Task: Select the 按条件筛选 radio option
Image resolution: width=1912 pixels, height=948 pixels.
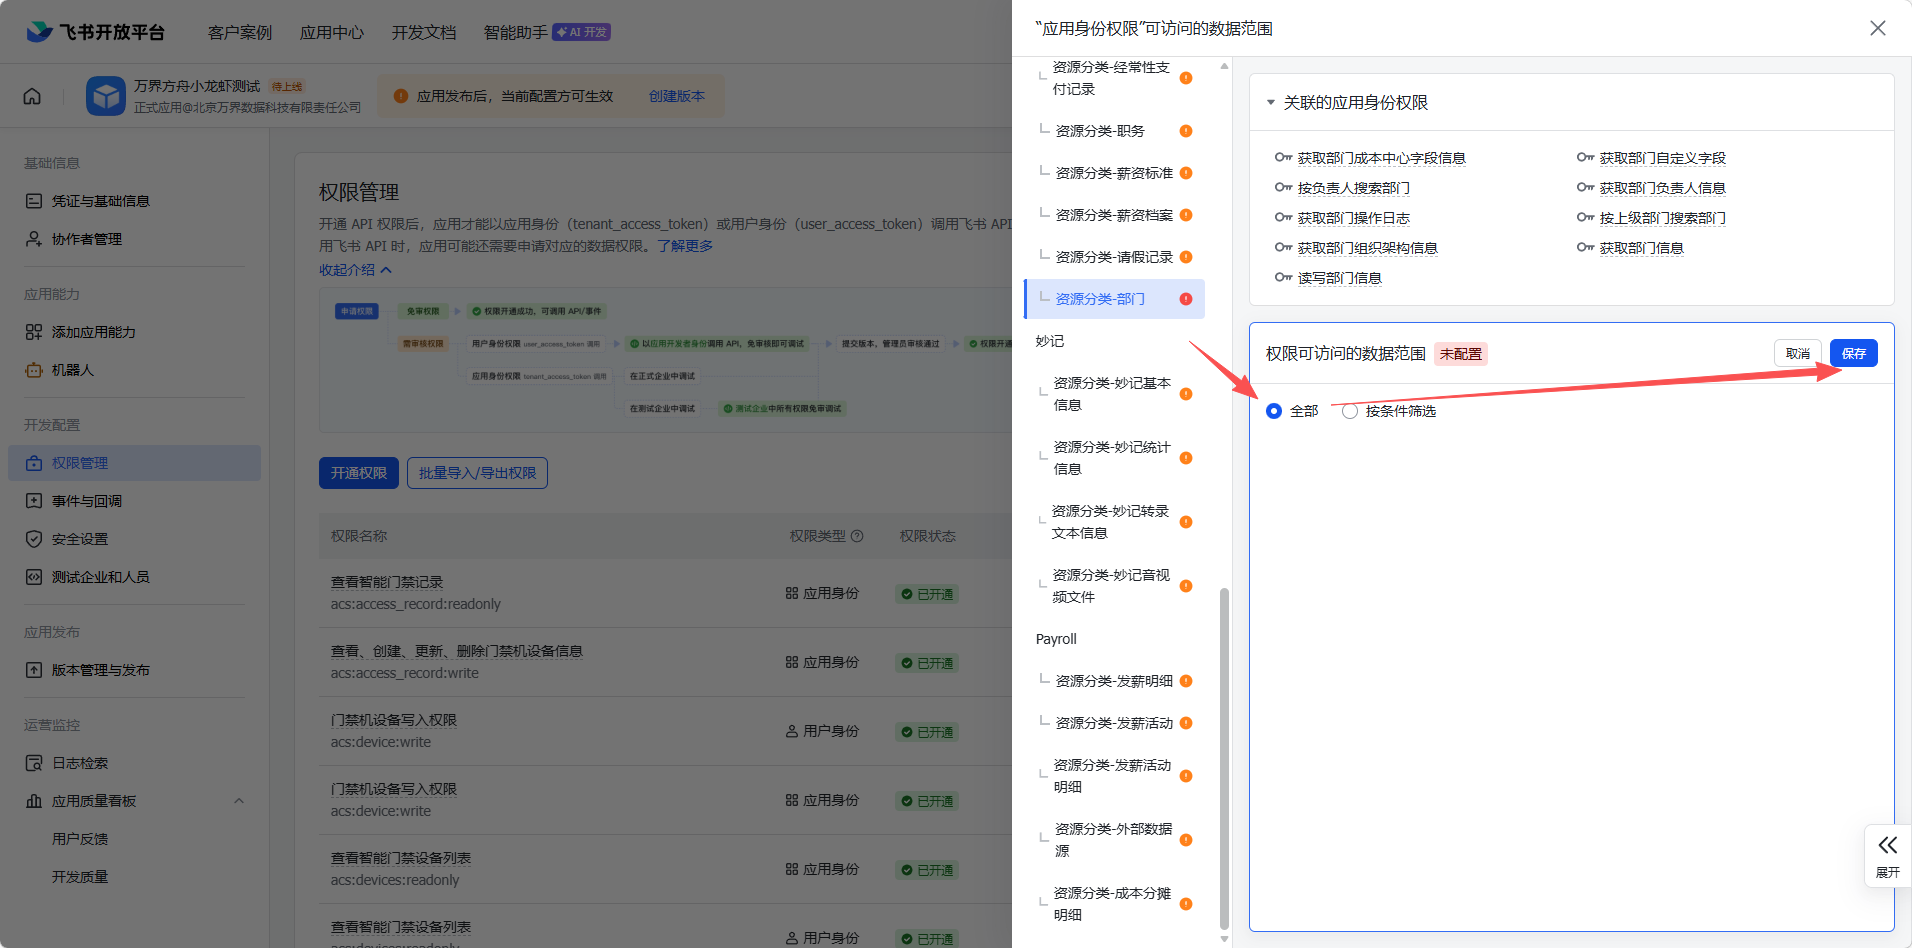Action: 1350,411
